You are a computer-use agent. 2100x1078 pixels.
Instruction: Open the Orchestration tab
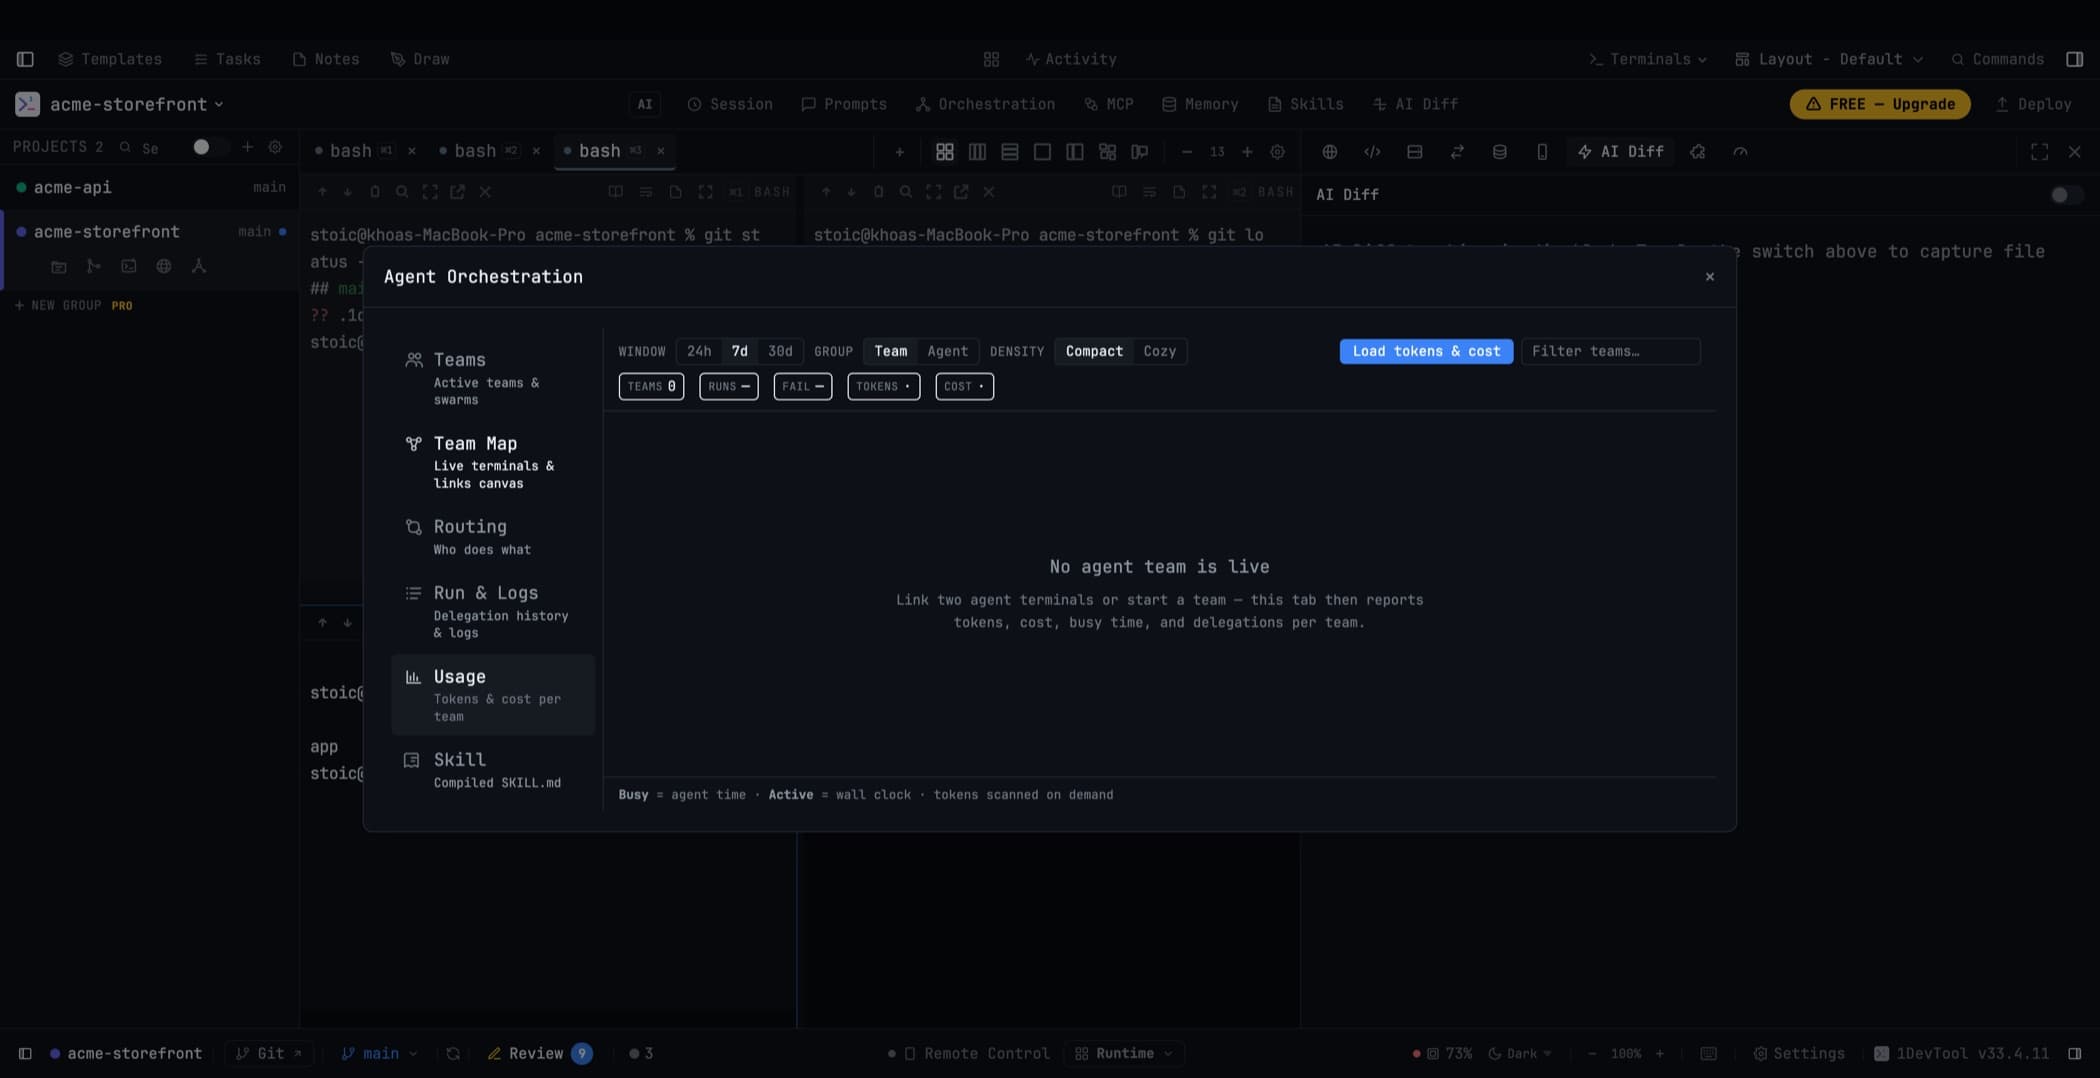pyautogui.click(x=985, y=104)
